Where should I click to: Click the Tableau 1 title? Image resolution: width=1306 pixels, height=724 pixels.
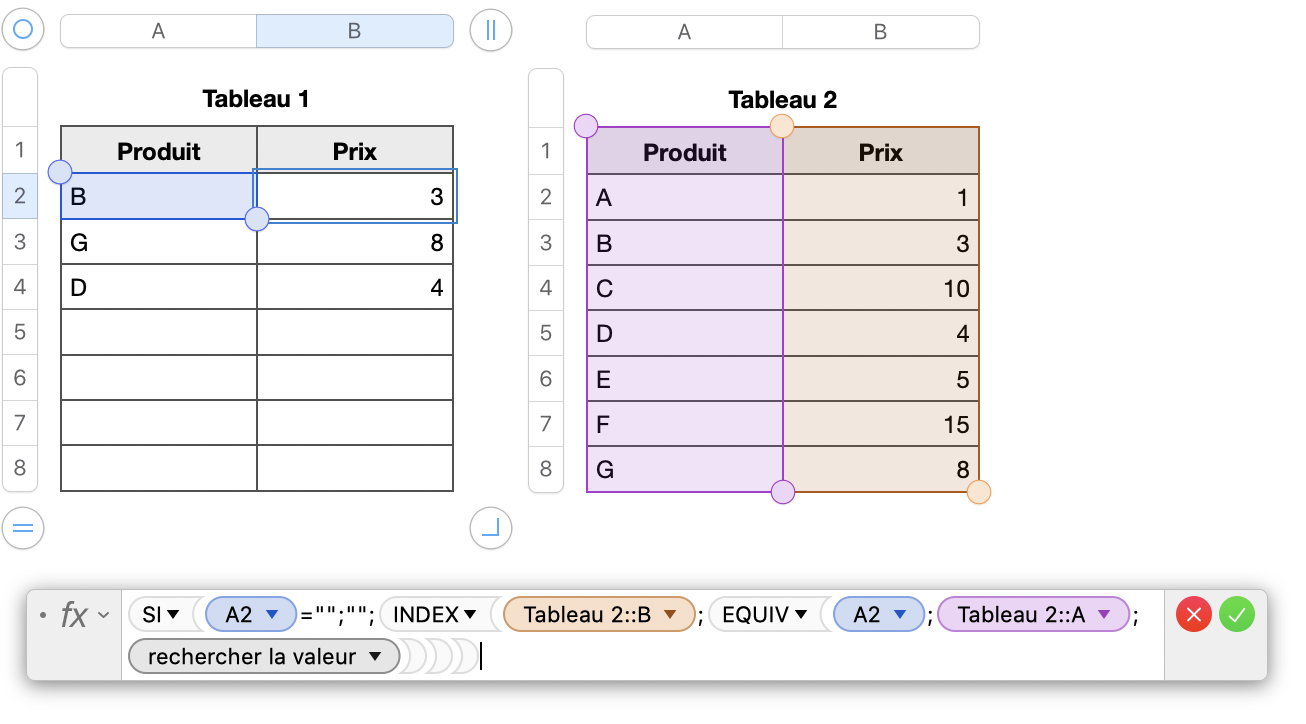256,99
